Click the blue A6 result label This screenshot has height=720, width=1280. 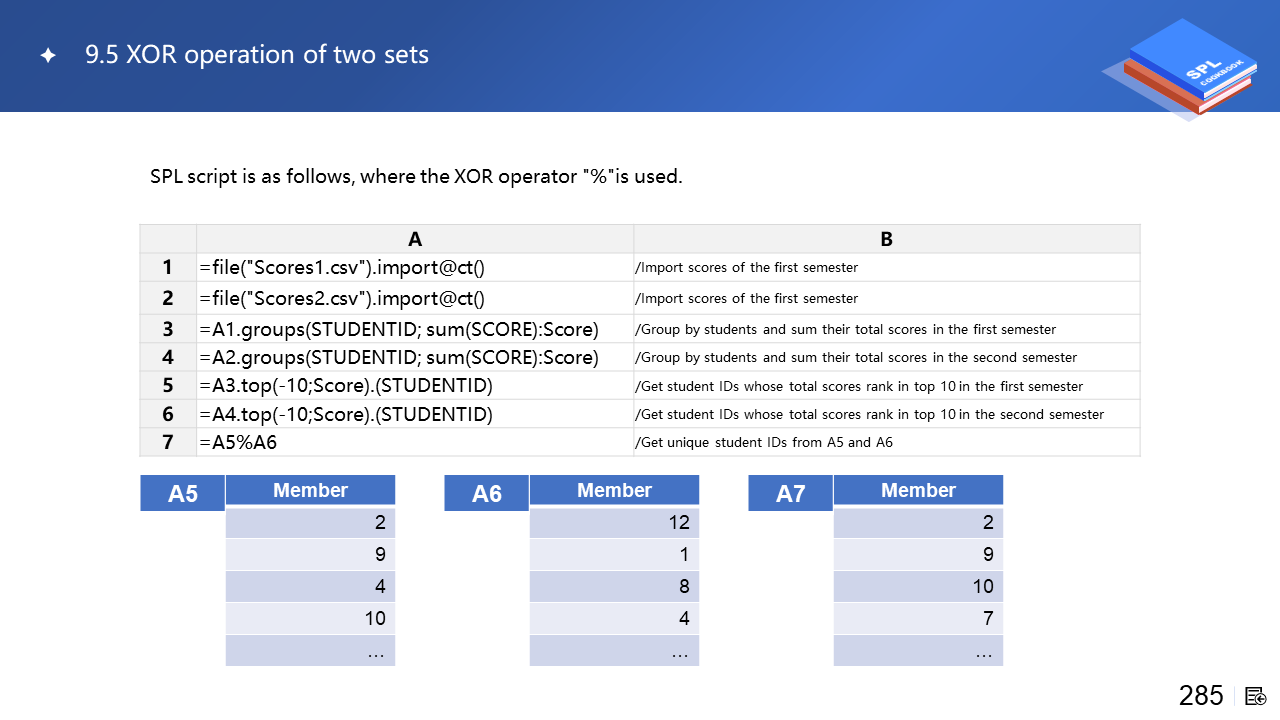point(487,493)
